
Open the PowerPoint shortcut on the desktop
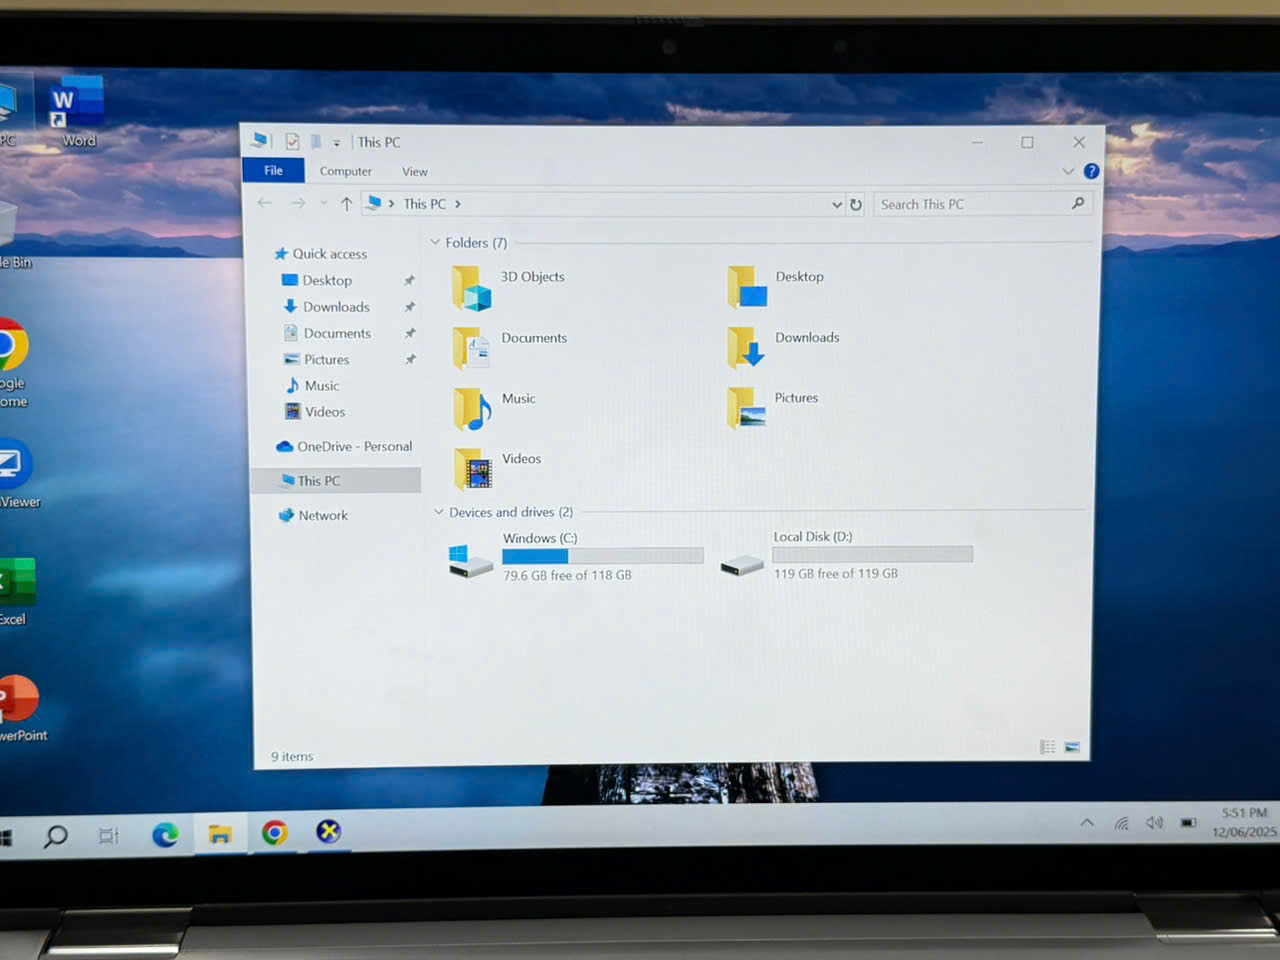(x=21, y=709)
